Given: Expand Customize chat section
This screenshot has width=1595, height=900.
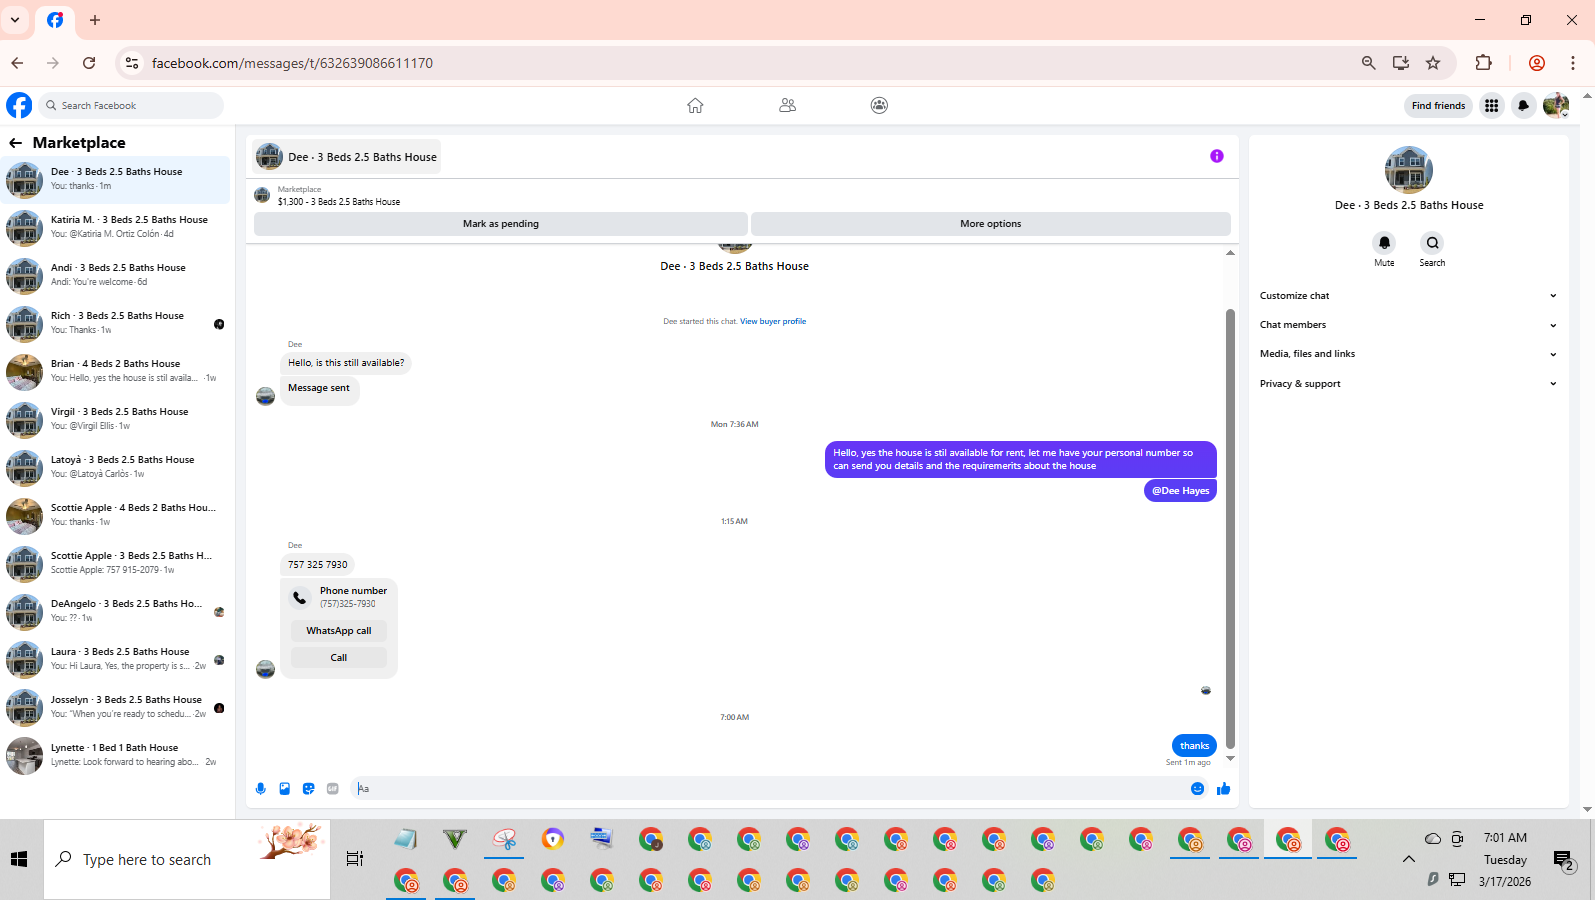Looking at the screenshot, I should click(1408, 296).
